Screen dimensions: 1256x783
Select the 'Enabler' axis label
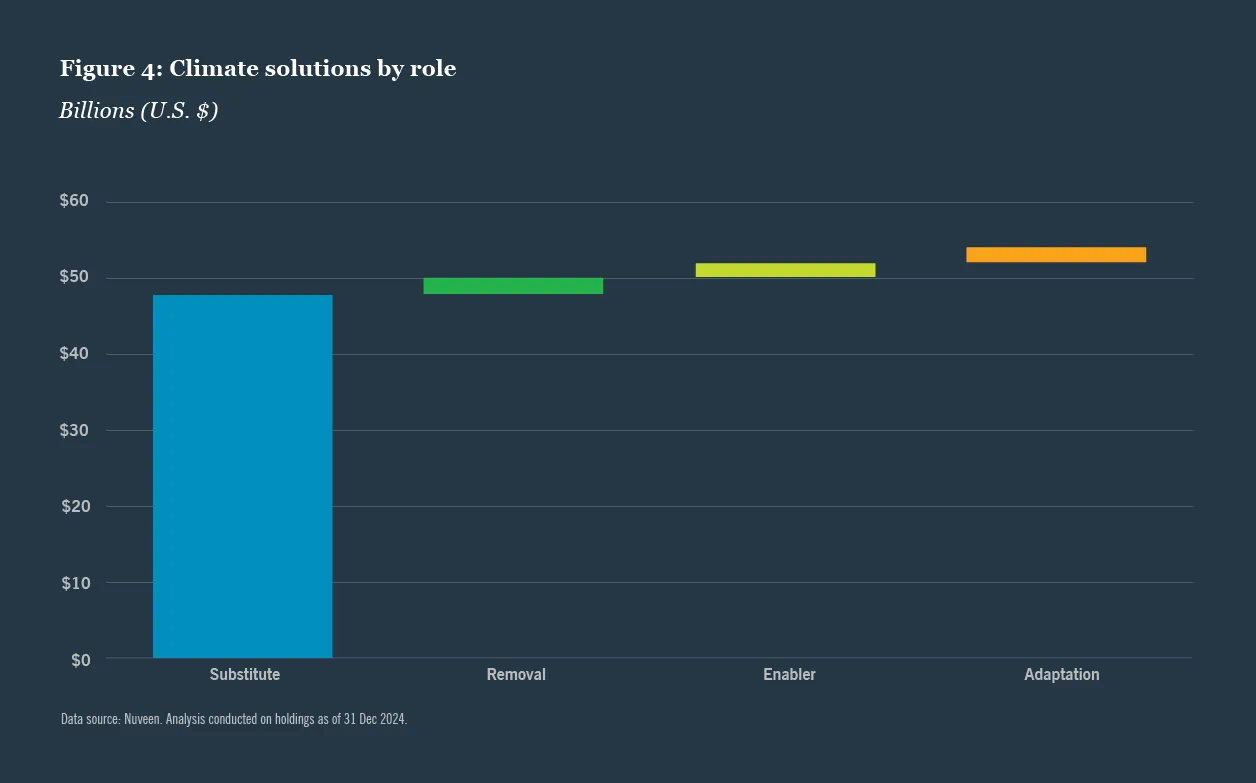pyautogui.click(x=789, y=675)
